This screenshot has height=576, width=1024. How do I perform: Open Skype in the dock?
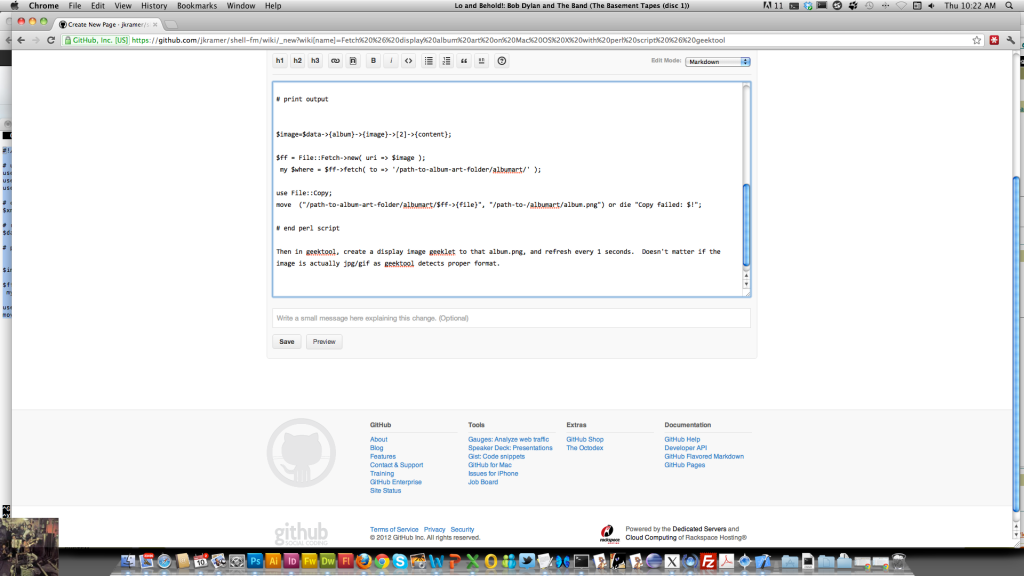tap(400, 561)
